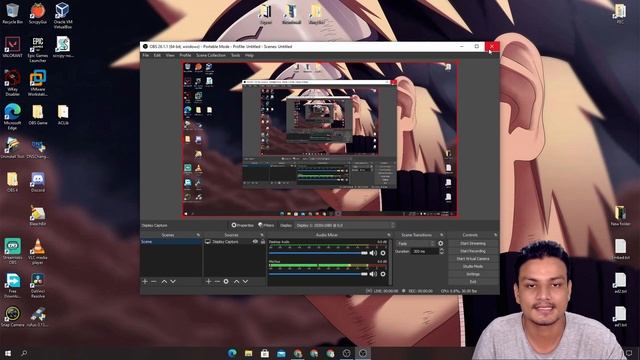Viewport: 640px width, 360px height.
Task: Open taskbar search magnifier
Action: [24, 353]
